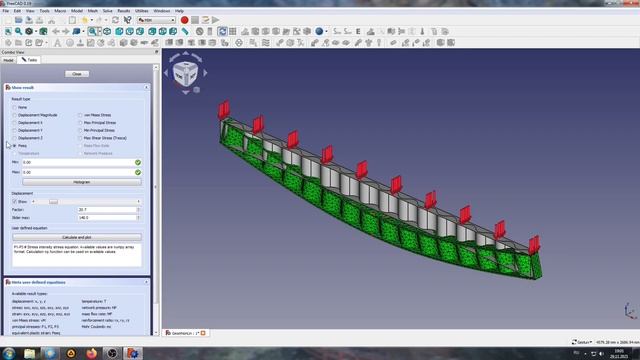Viewport: 640px width, 360px height.
Task: Select the None result type radio
Action: pos(15,107)
